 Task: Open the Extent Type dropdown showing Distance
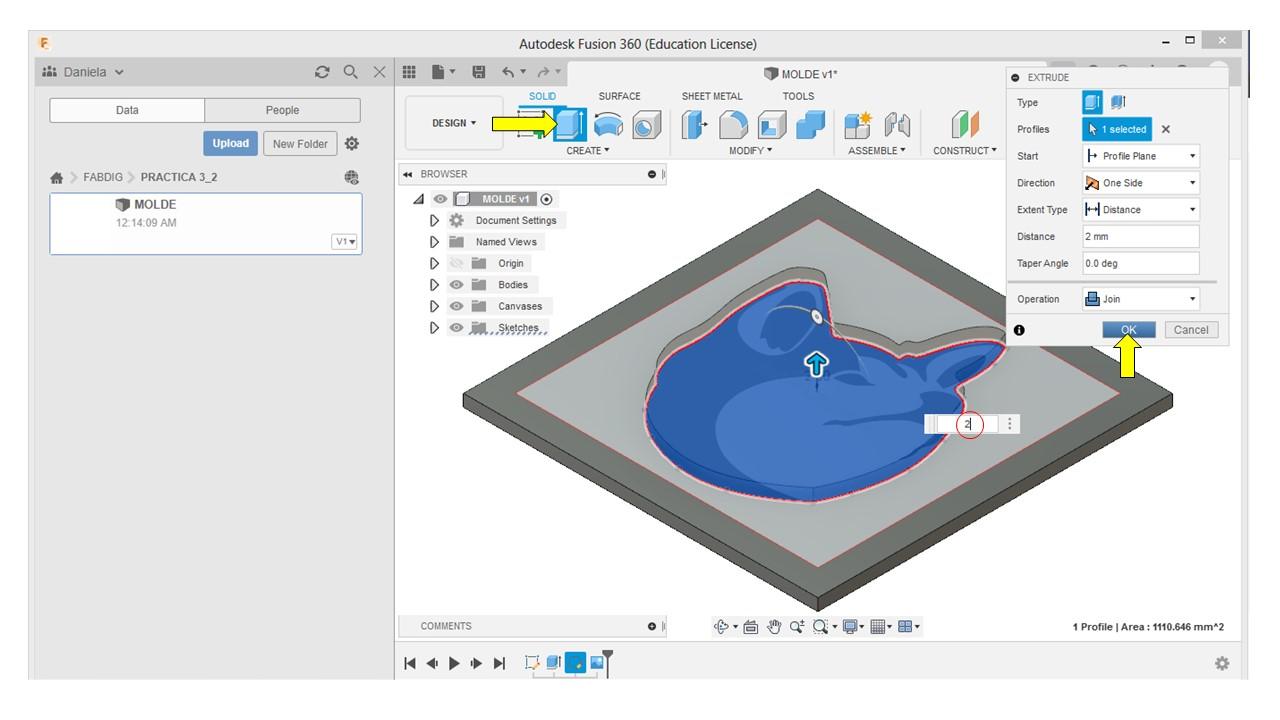(1141, 210)
